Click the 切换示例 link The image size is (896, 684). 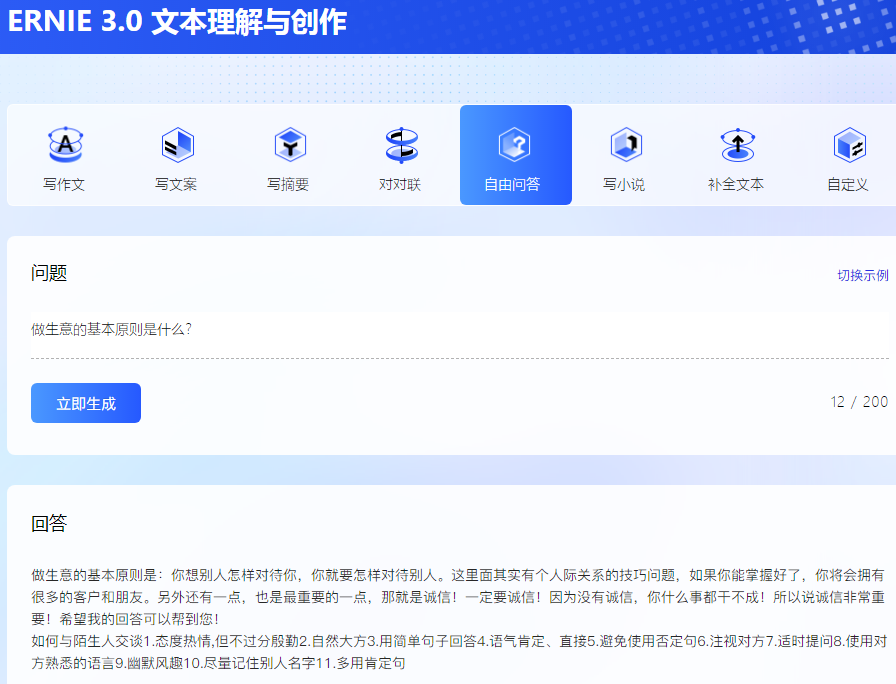click(863, 275)
